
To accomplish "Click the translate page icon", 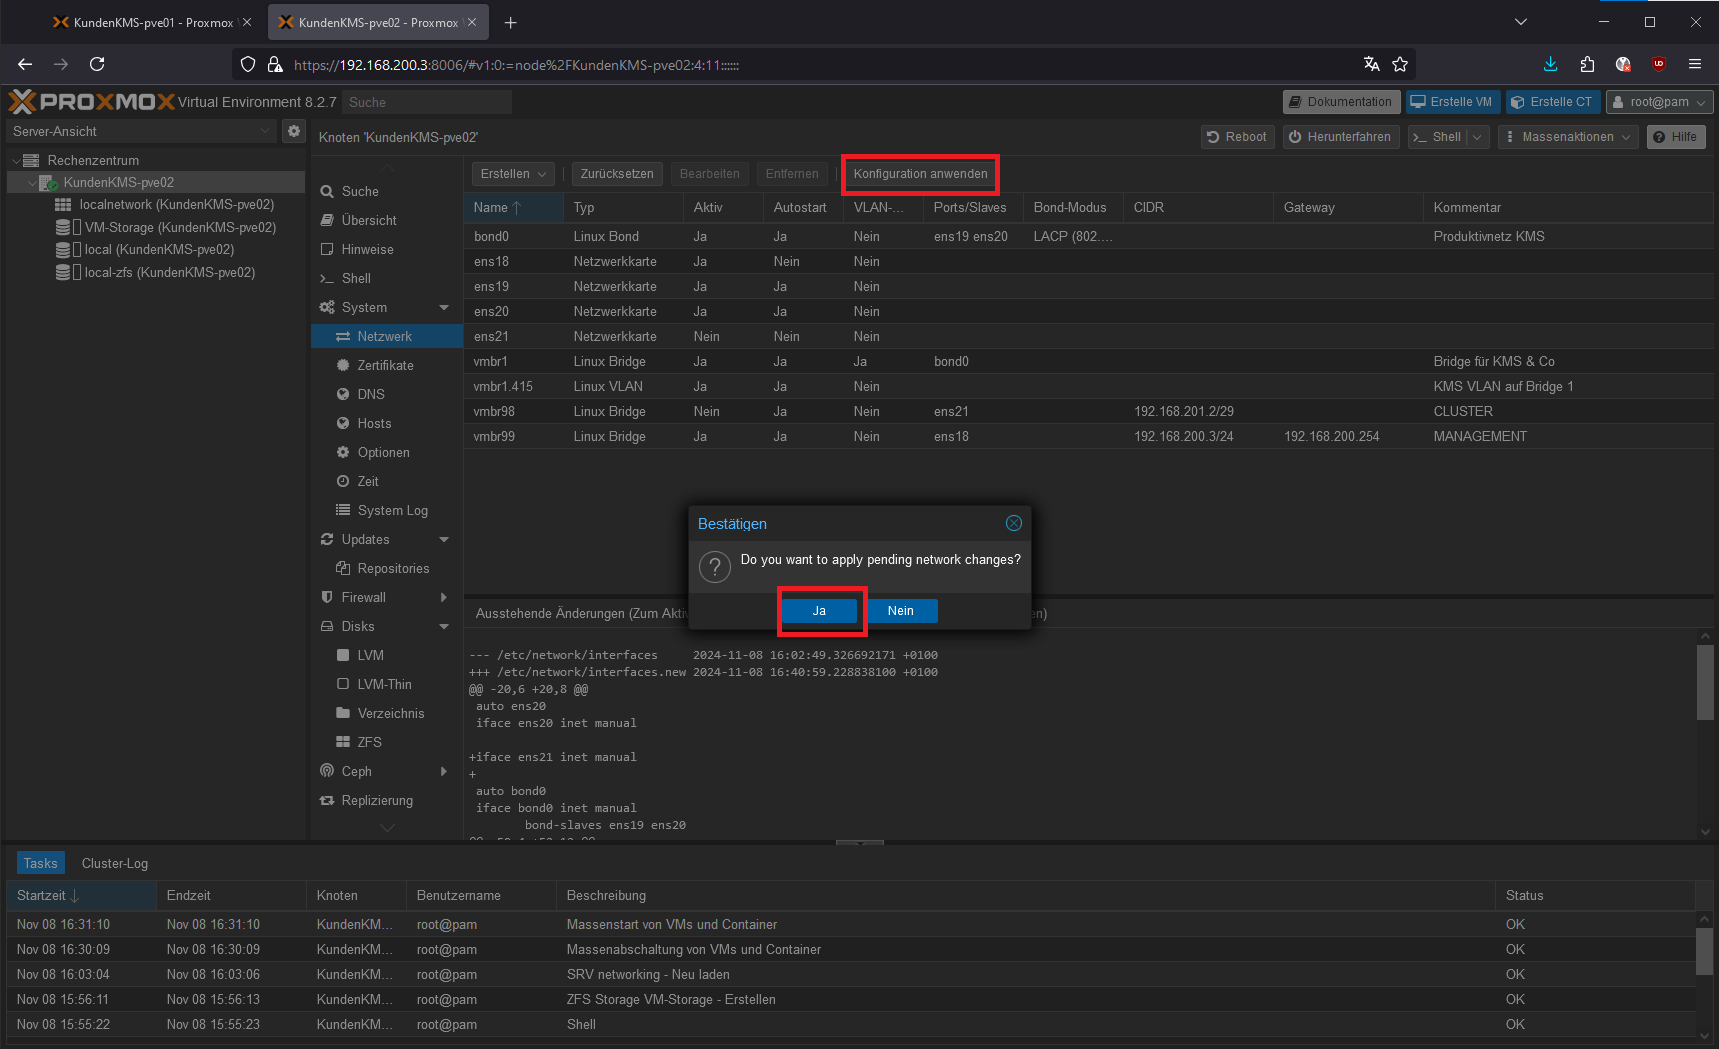I will point(1371,64).
